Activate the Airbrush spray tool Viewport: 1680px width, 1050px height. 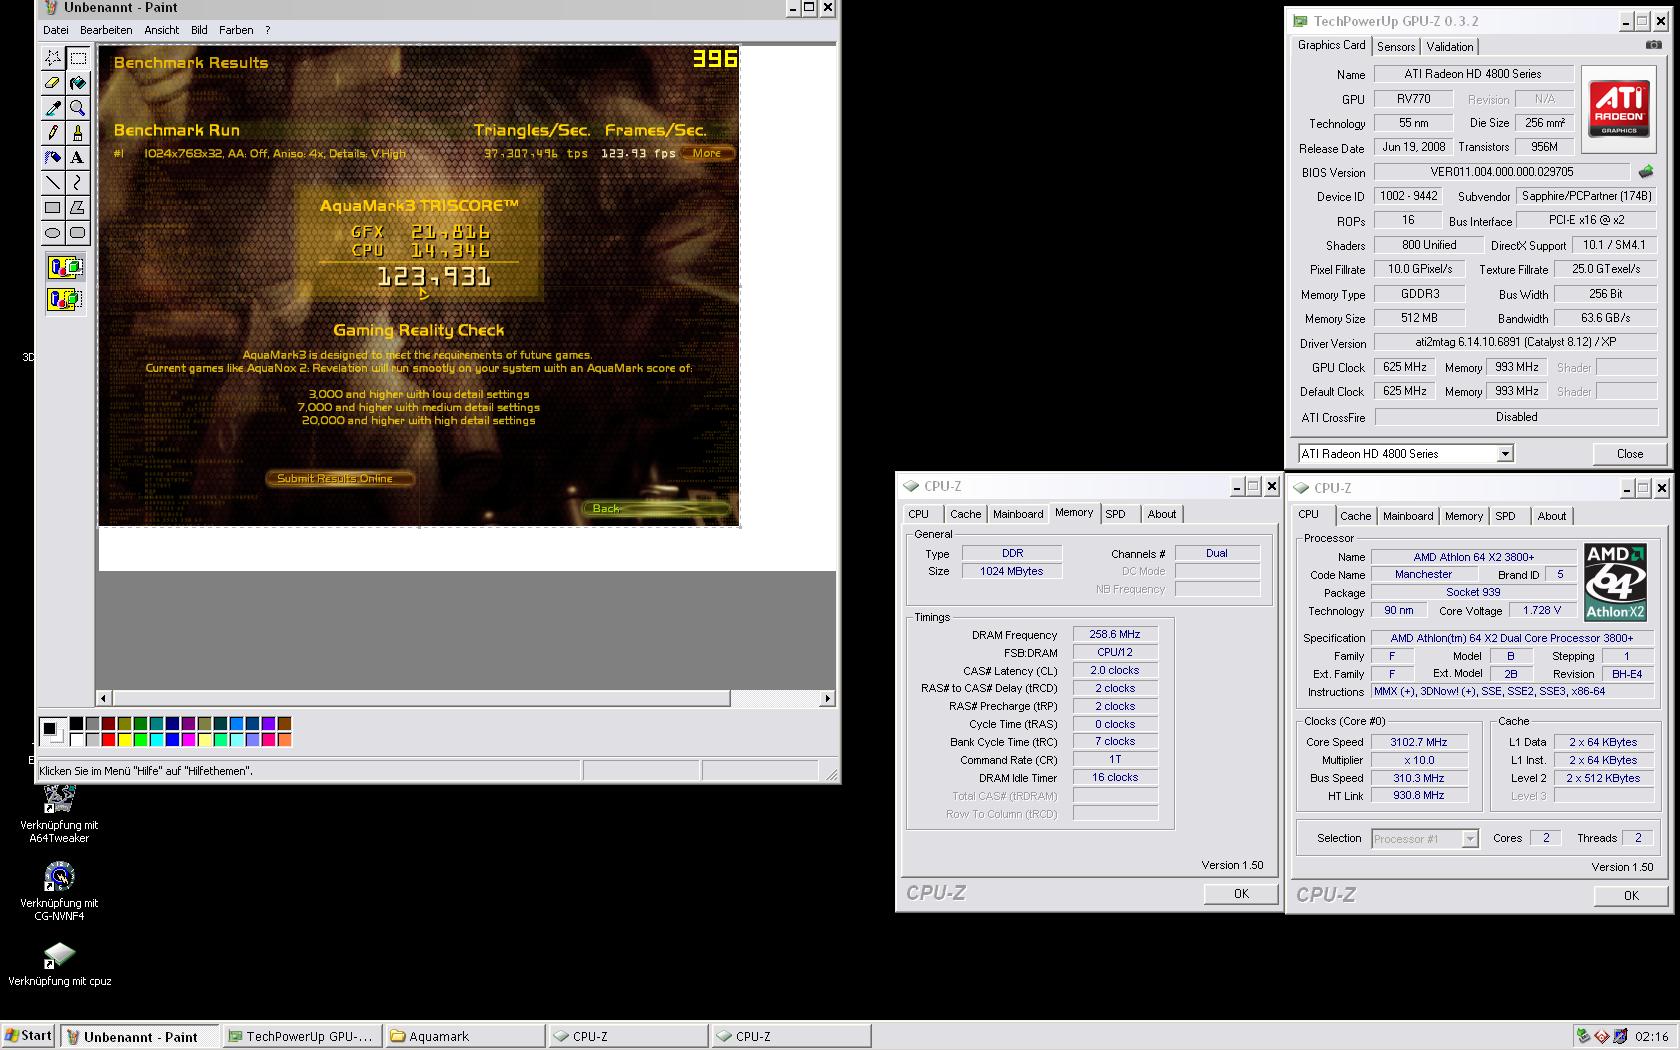click(x=52, y=158)
